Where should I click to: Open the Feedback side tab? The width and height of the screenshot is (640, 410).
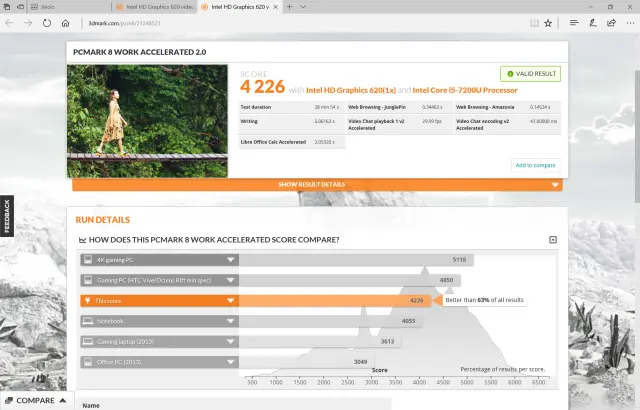[x=6, y=216]
